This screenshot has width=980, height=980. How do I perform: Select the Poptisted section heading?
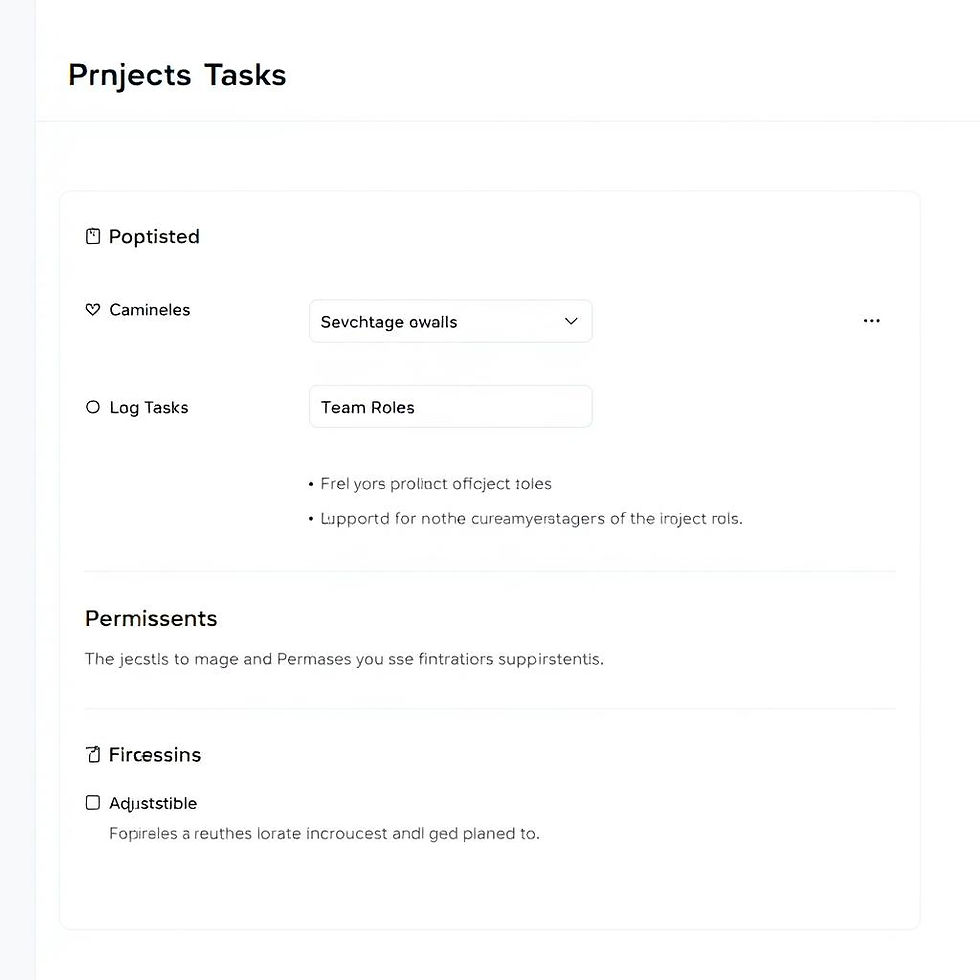coord(154,237)
